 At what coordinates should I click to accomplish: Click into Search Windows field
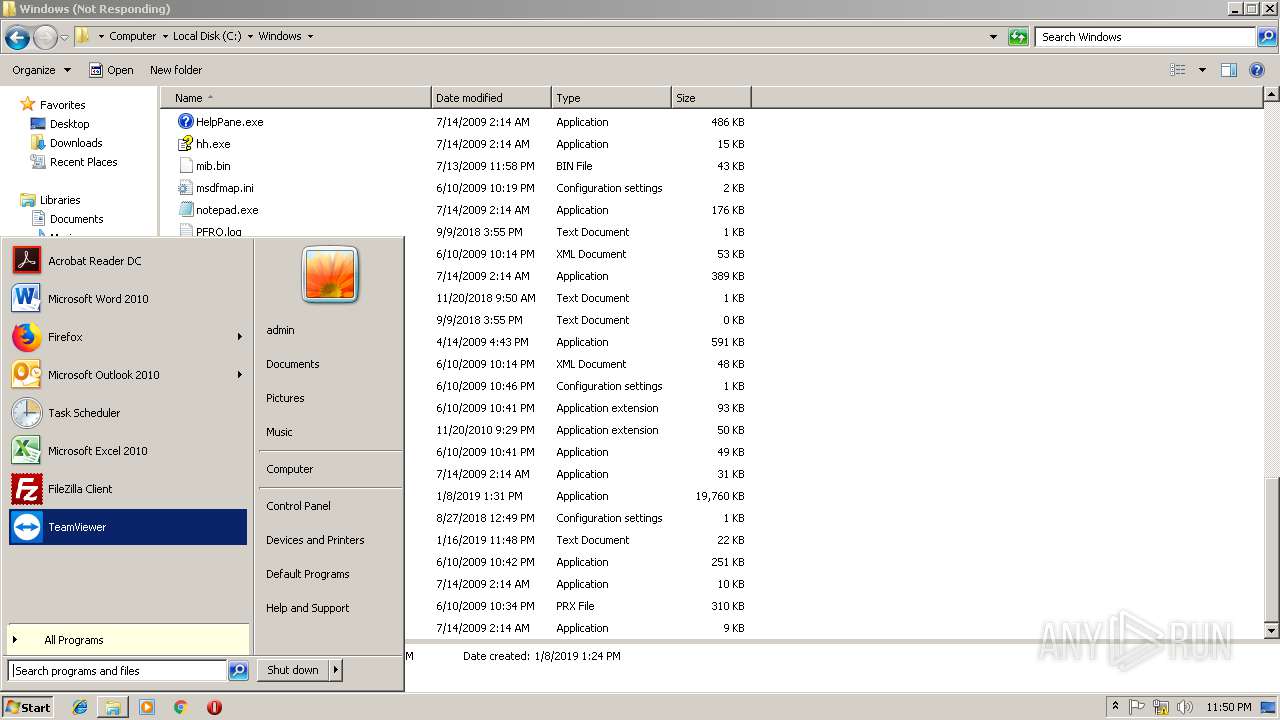click(1145, 37)
